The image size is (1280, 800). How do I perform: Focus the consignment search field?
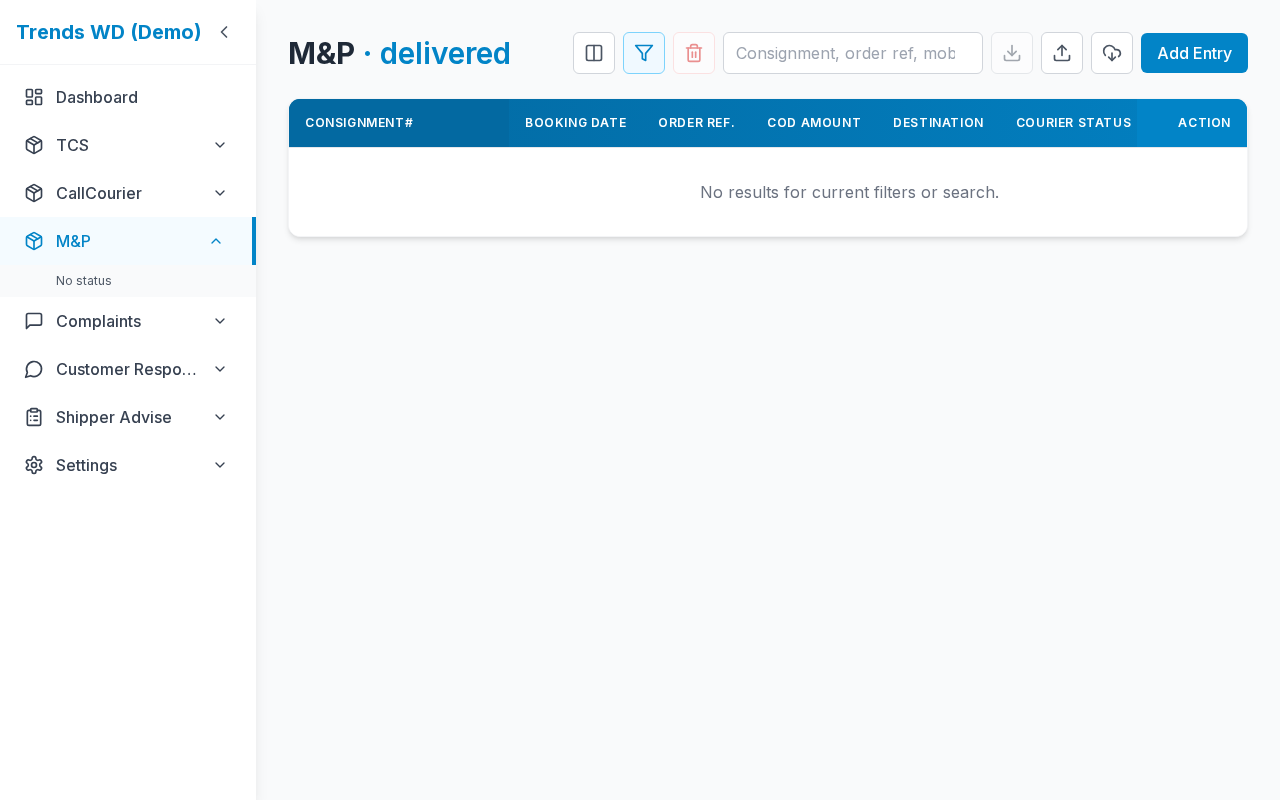click(853, 53)
